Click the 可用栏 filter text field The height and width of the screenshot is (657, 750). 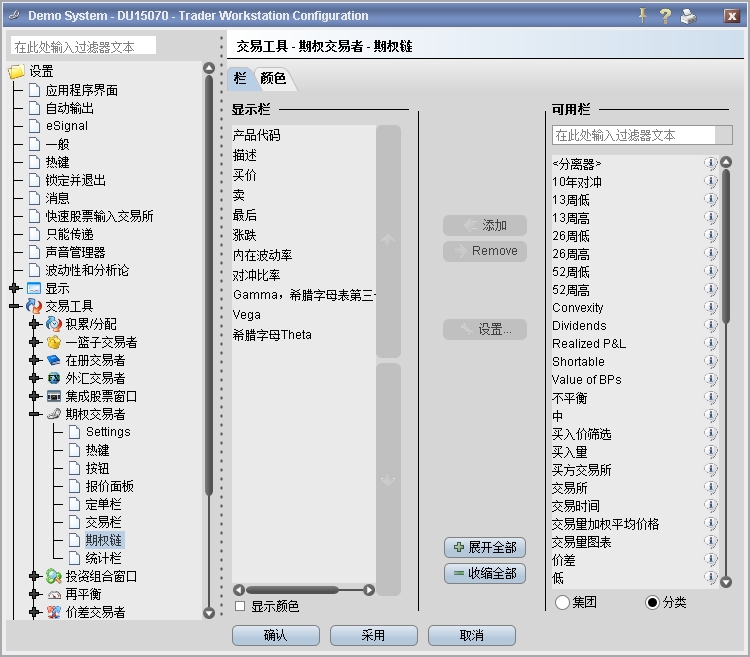click(x=634, y=135)
